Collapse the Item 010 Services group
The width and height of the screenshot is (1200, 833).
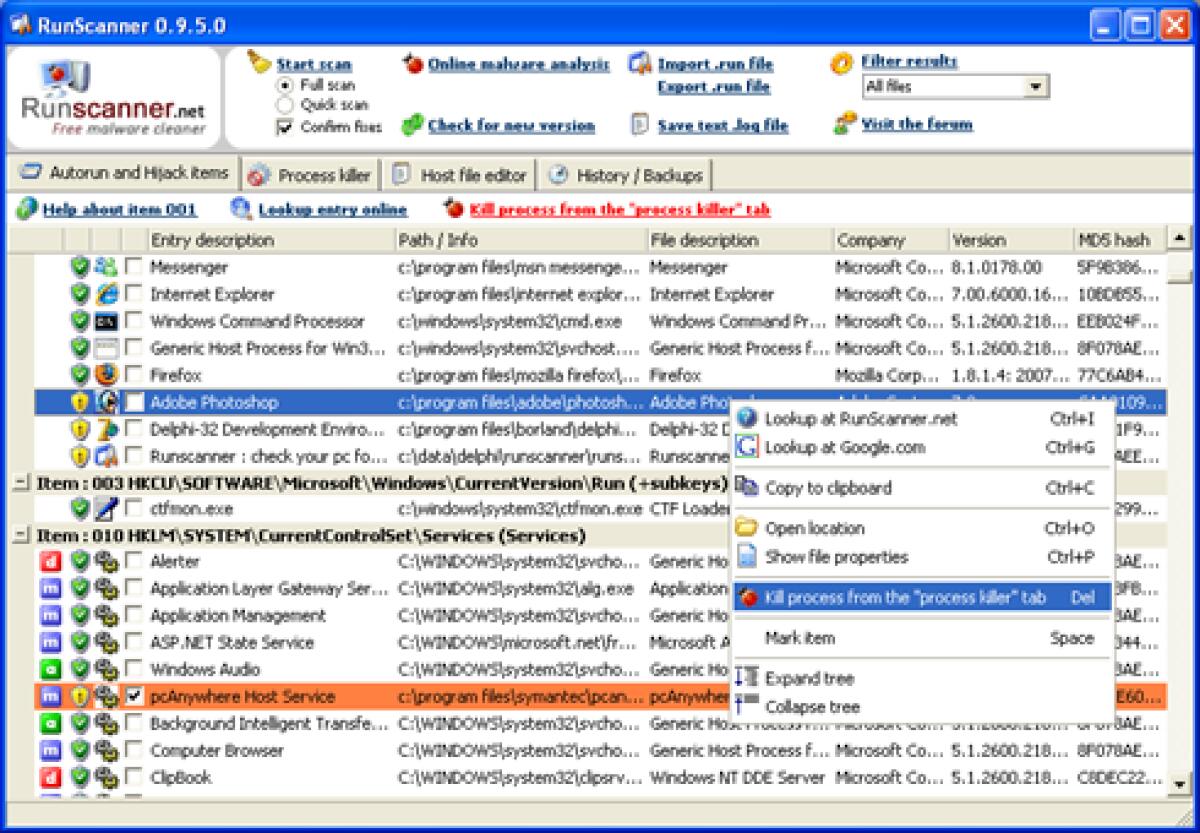click(x=20, y=535)
